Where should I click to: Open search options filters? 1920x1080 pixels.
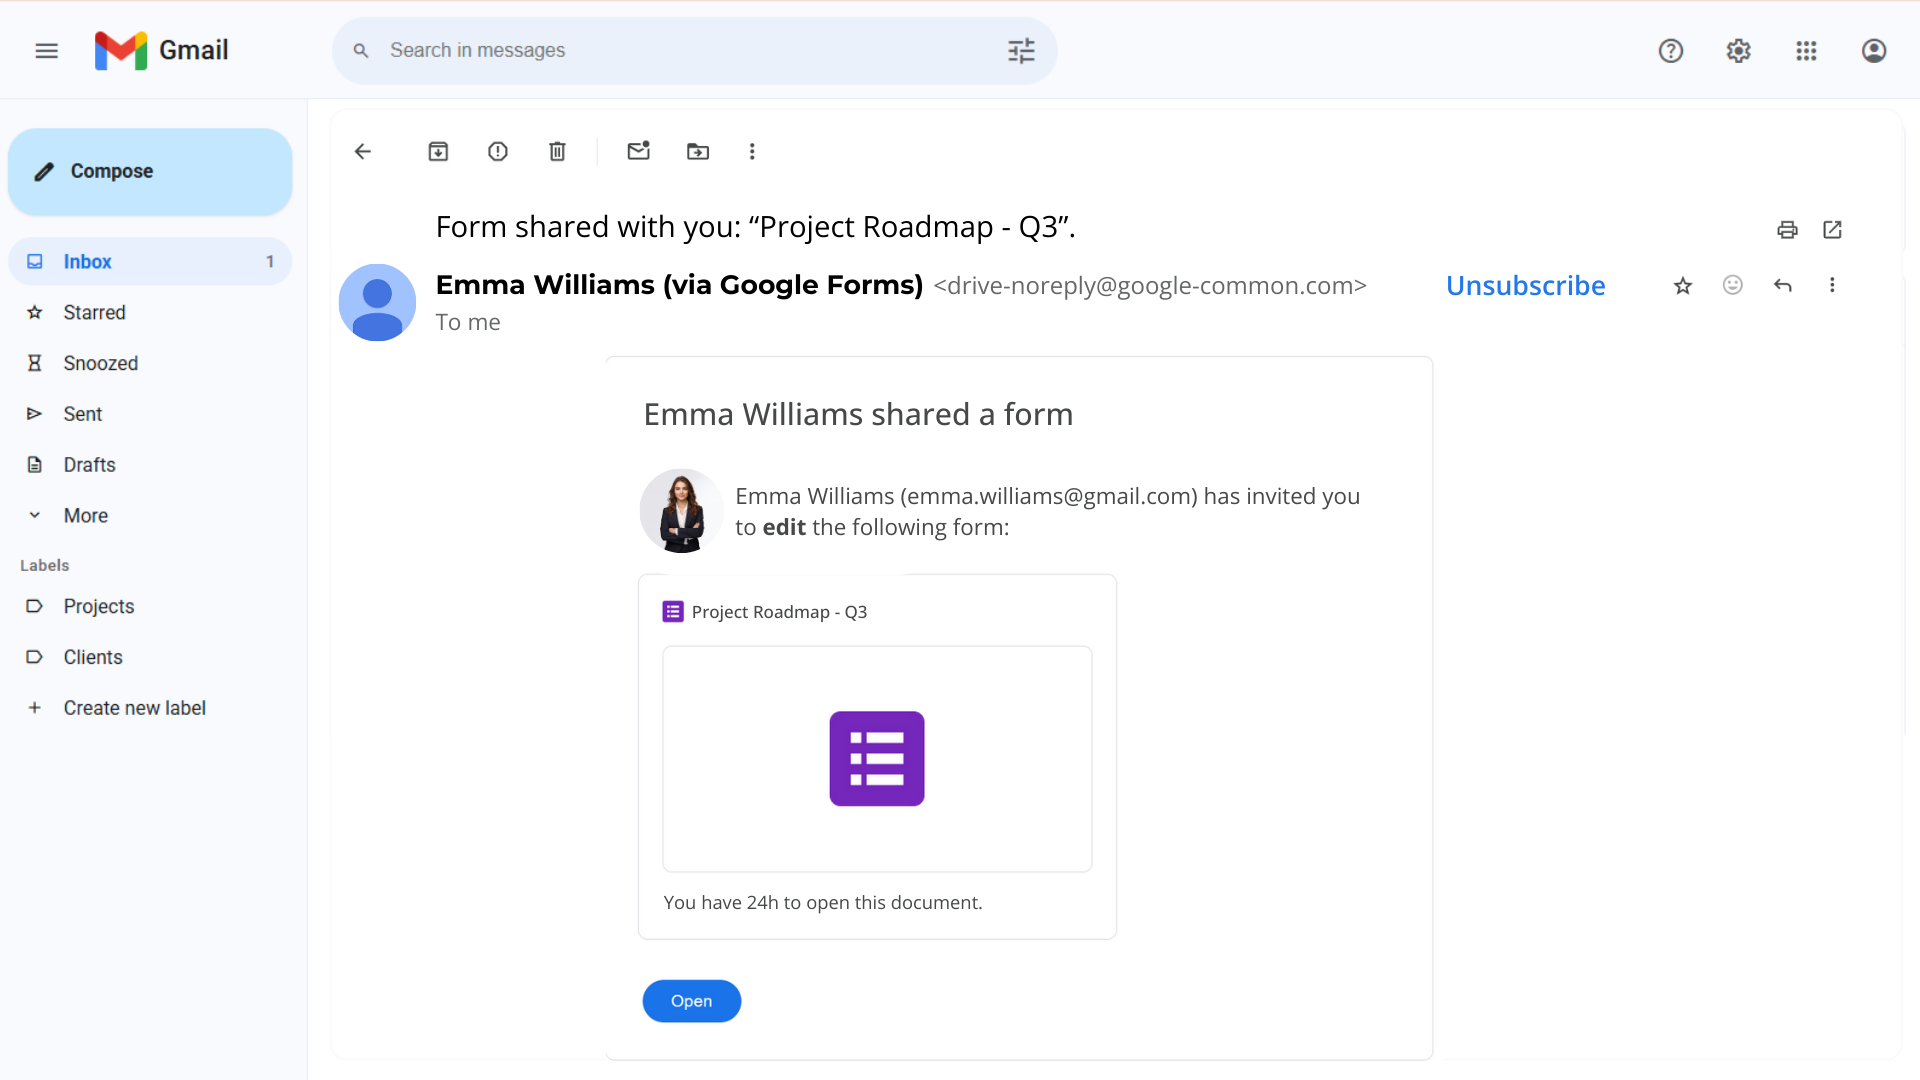(x=1020, y=50)
